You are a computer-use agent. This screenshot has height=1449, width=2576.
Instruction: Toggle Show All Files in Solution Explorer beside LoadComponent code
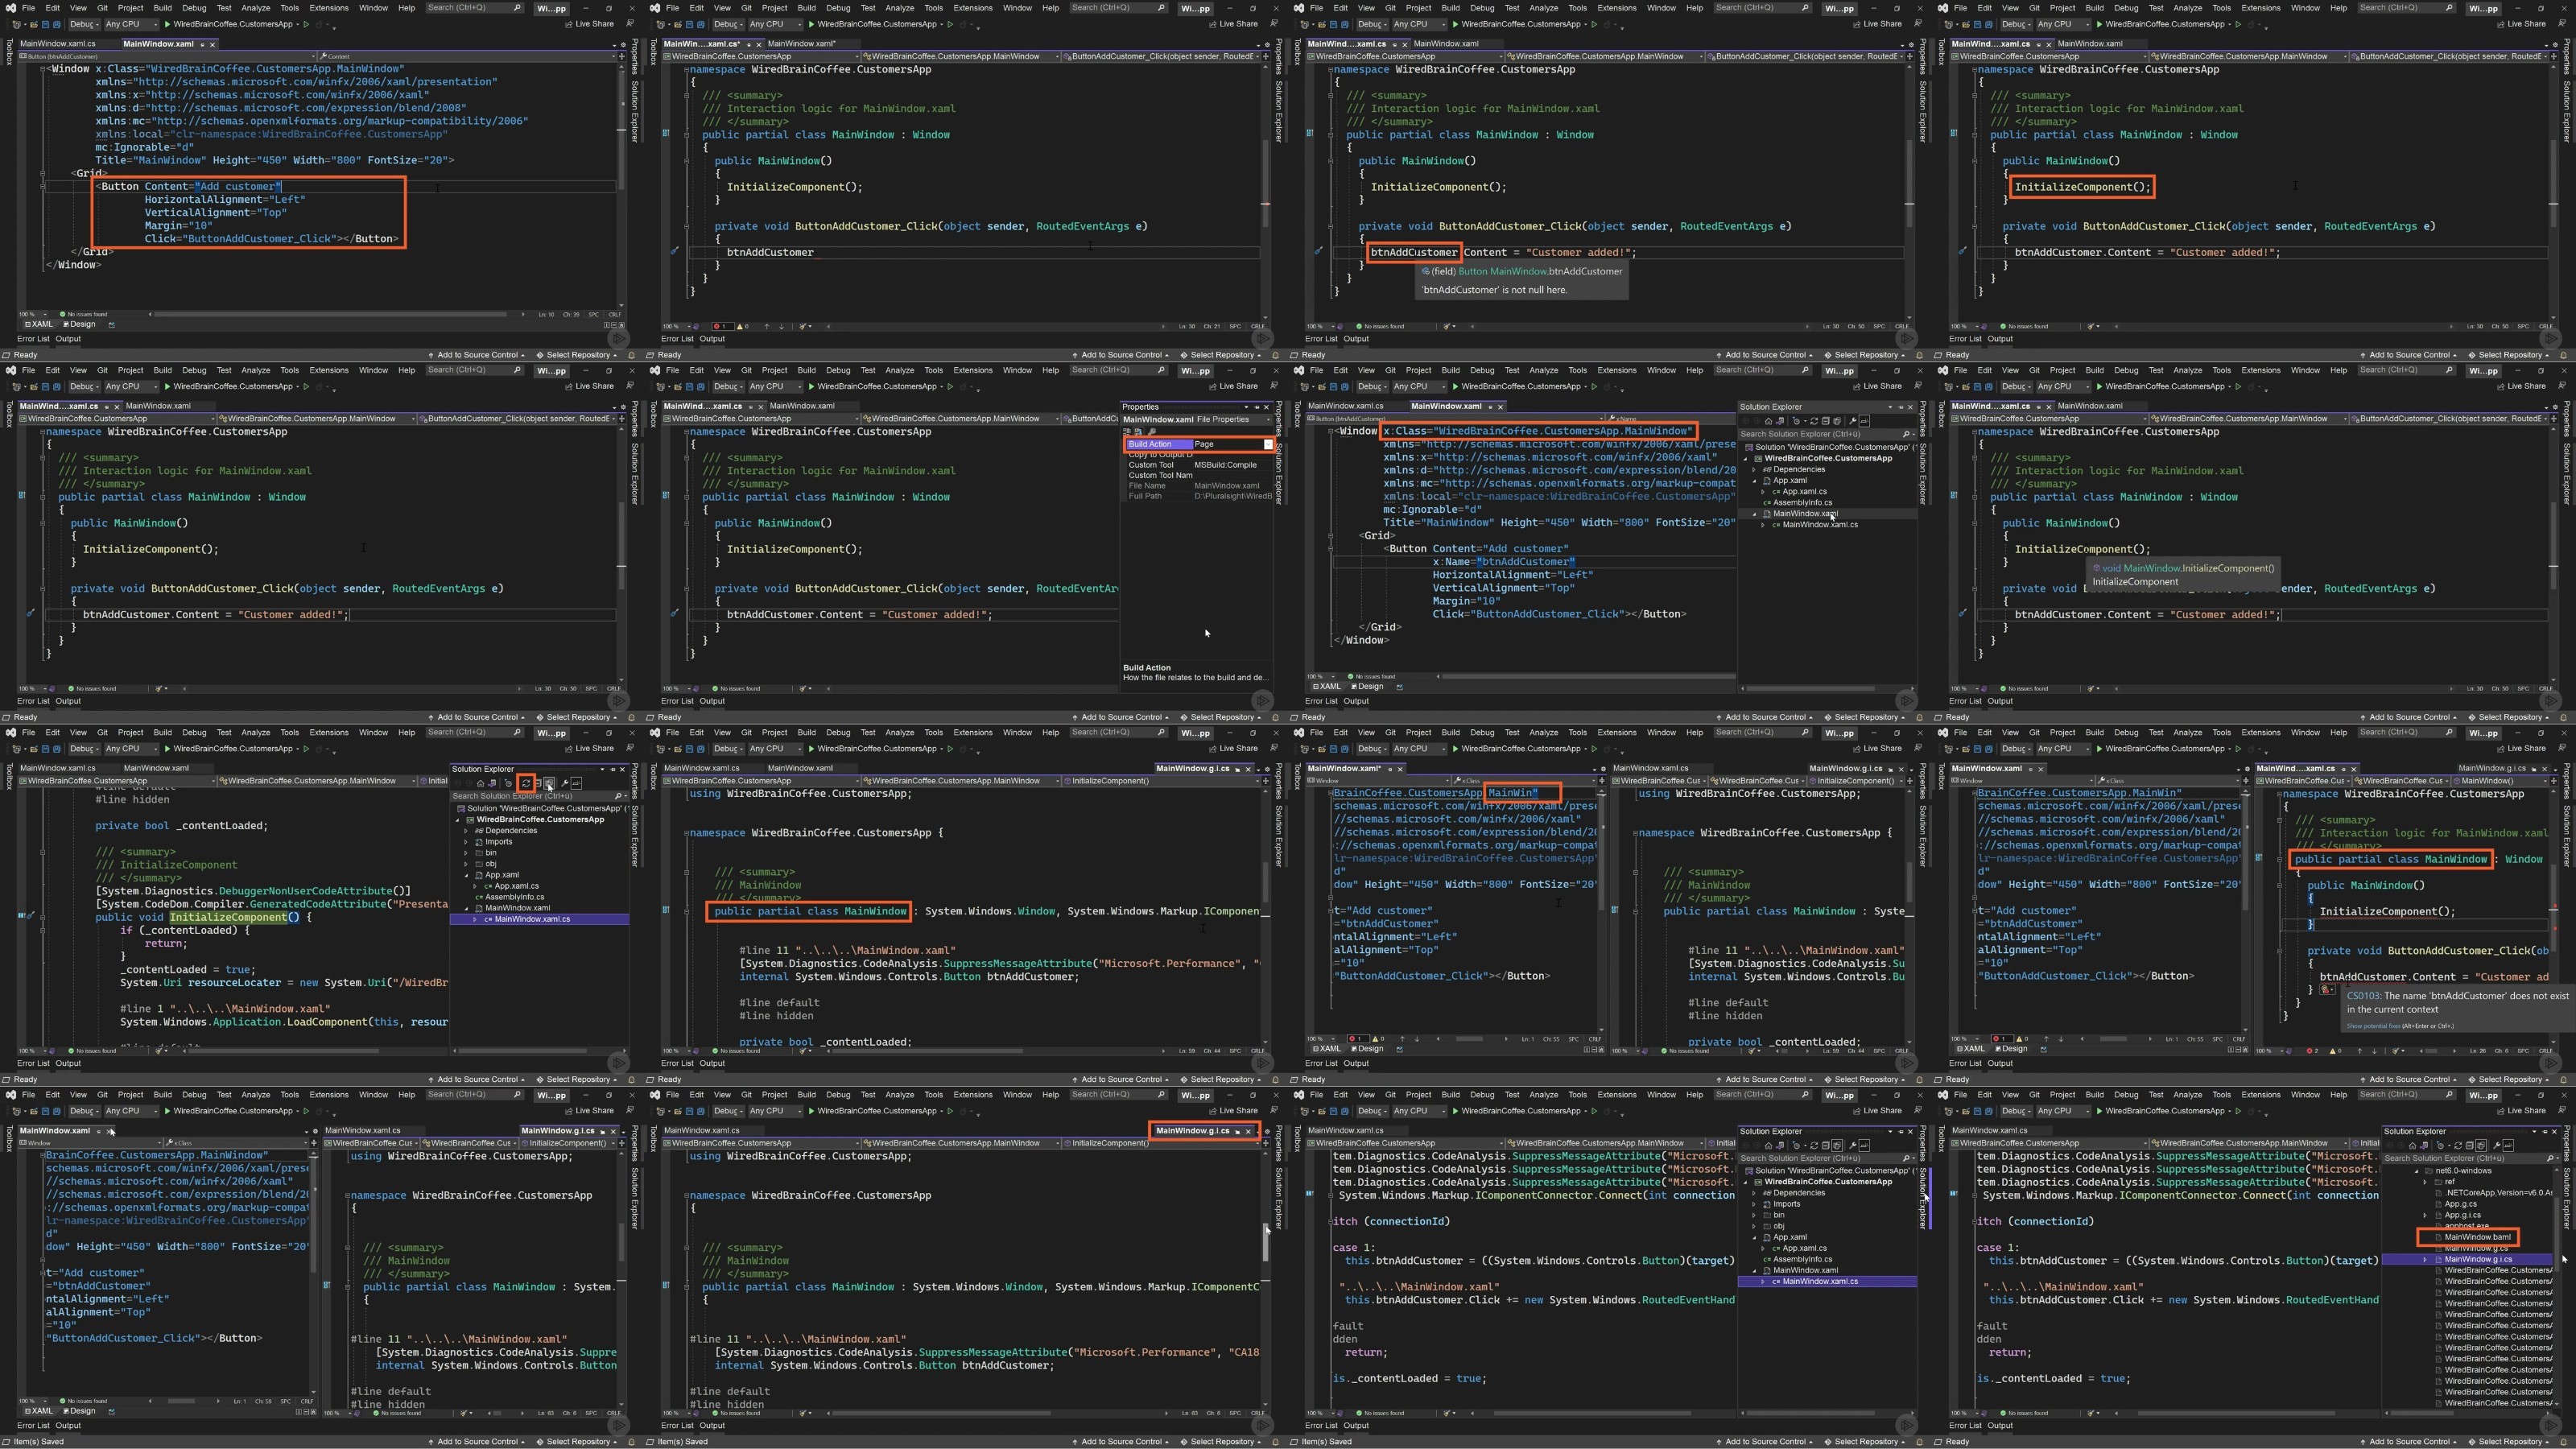[x=550, y=785]
